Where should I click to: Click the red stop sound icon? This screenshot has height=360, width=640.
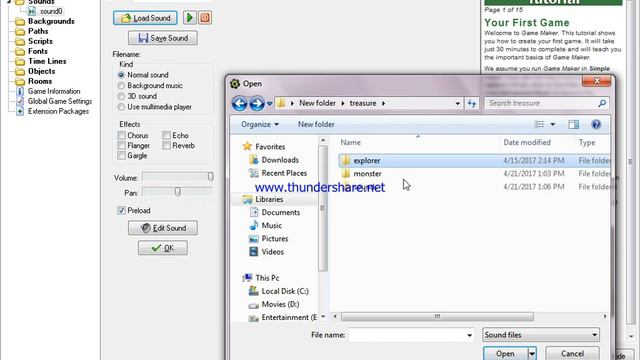(205, 18)
